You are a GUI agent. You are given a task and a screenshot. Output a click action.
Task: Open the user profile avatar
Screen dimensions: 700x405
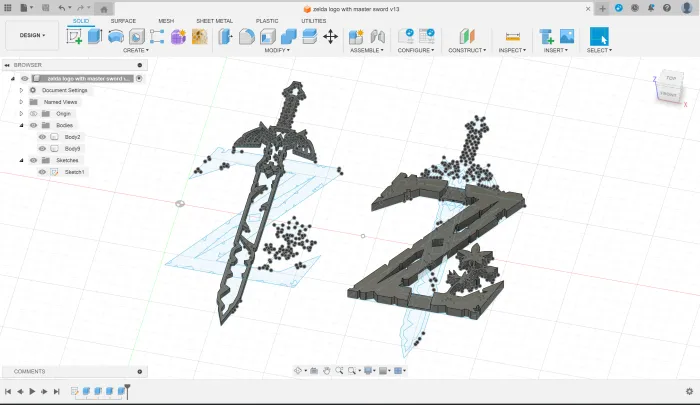point(687,8)
